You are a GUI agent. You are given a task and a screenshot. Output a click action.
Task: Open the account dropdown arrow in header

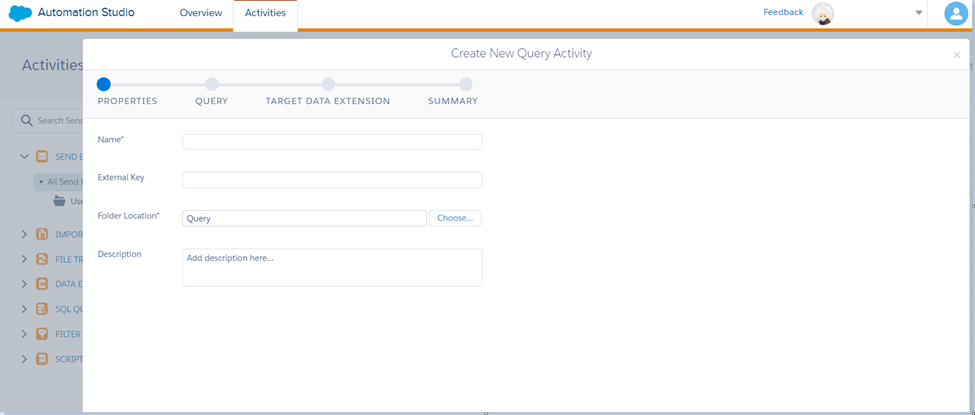[918, 13]
